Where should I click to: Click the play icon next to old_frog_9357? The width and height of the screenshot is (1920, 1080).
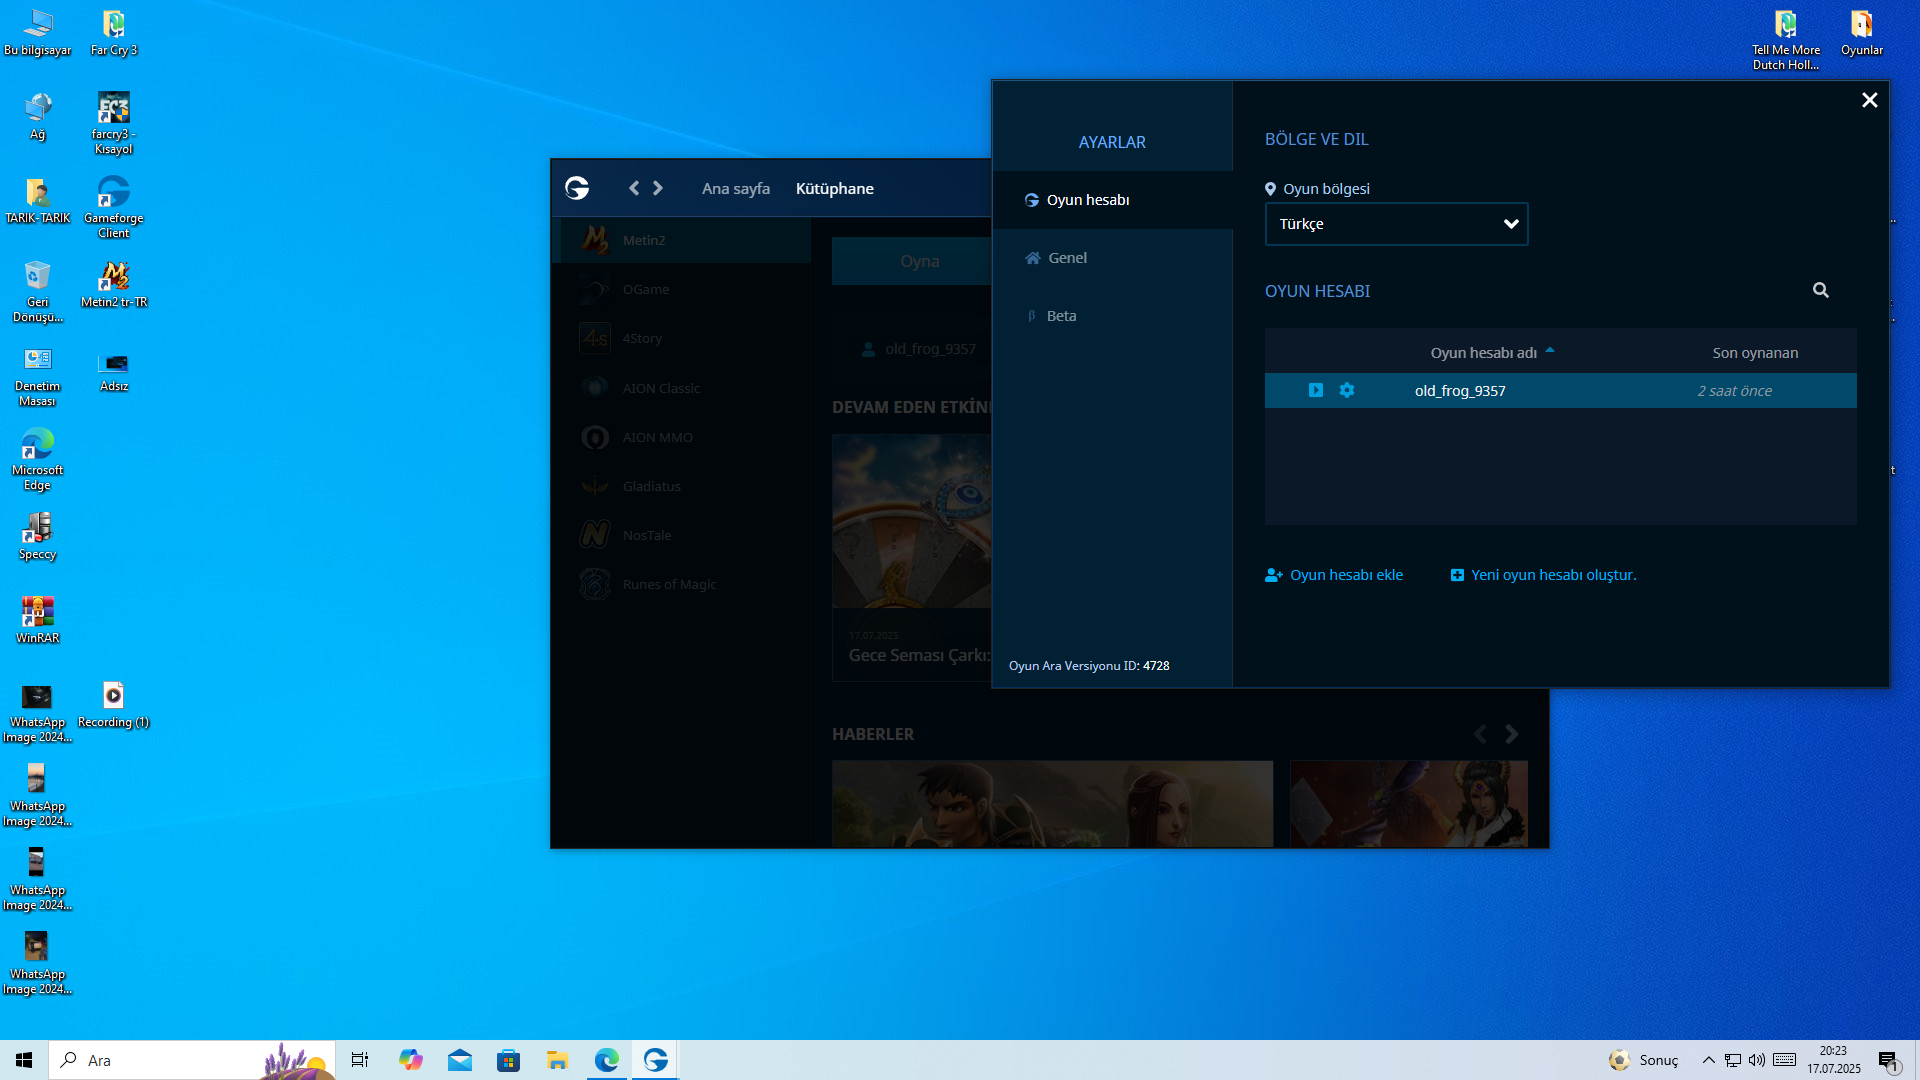tap(1316, 390)
